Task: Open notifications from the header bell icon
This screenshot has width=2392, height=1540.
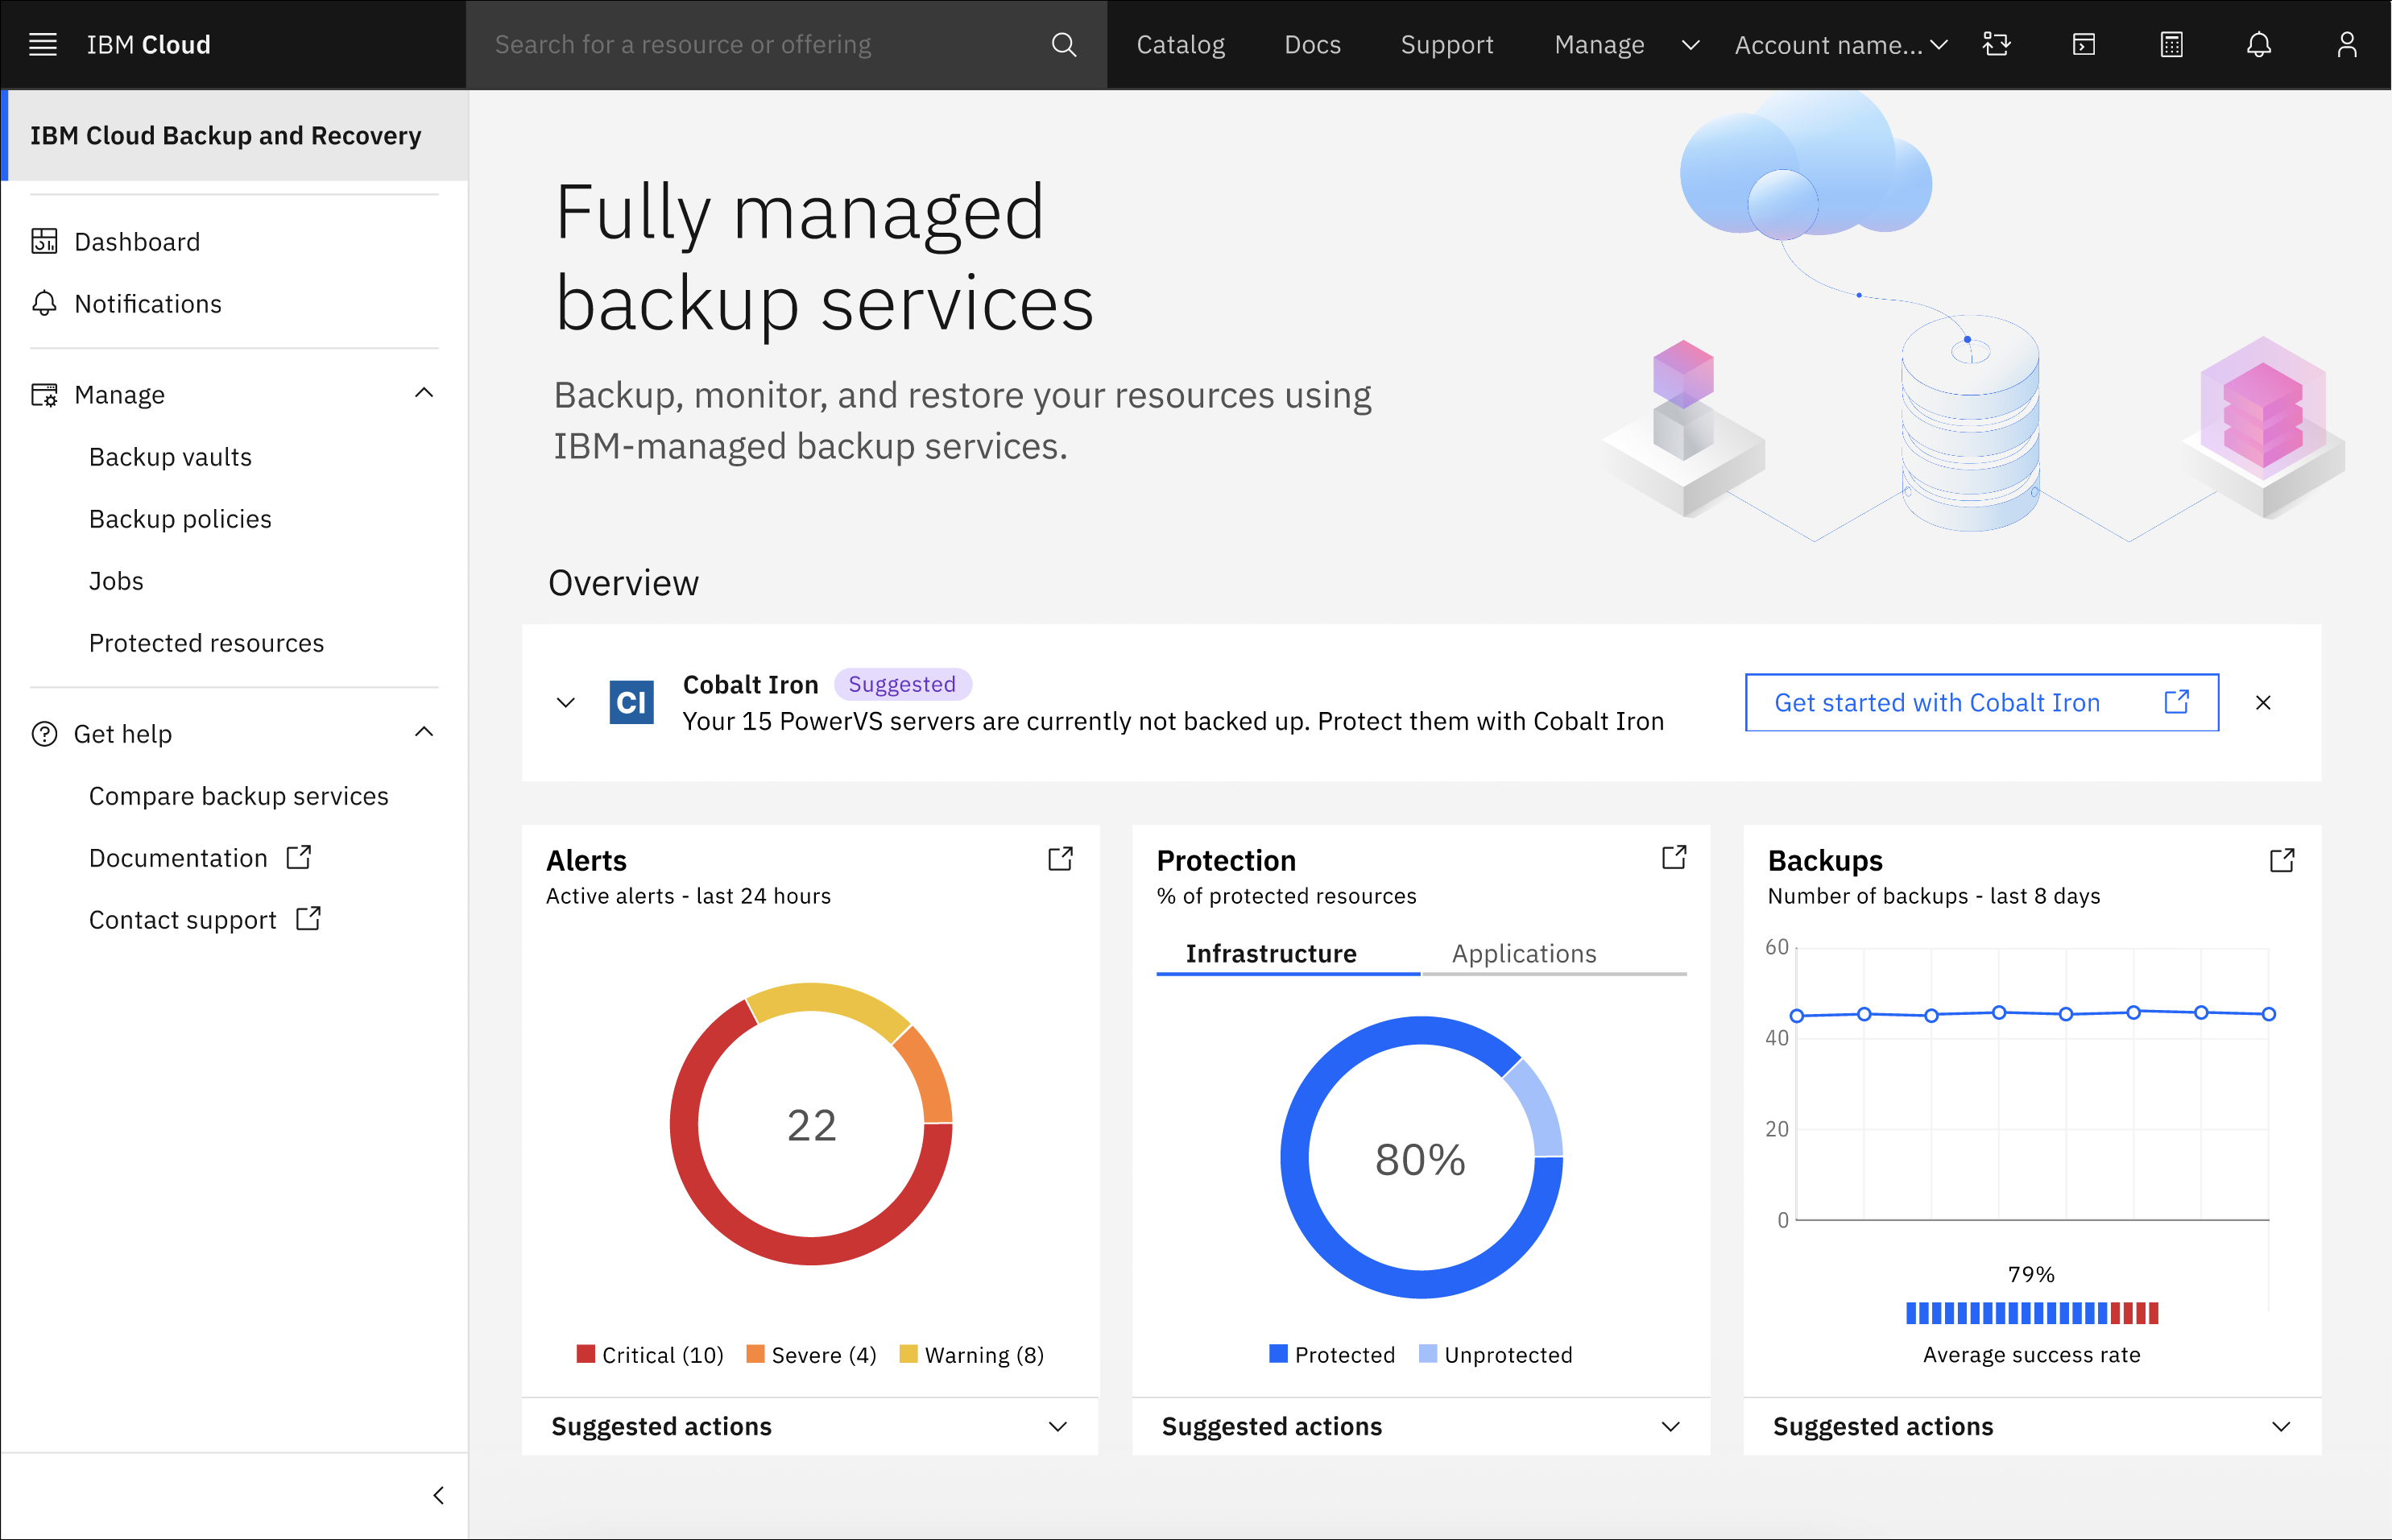Action: click(x=2260, y=44)
